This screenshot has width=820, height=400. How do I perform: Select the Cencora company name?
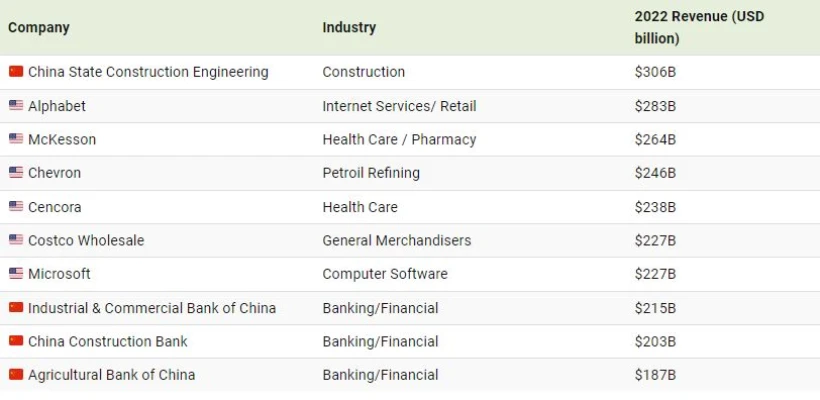(55, 207)
